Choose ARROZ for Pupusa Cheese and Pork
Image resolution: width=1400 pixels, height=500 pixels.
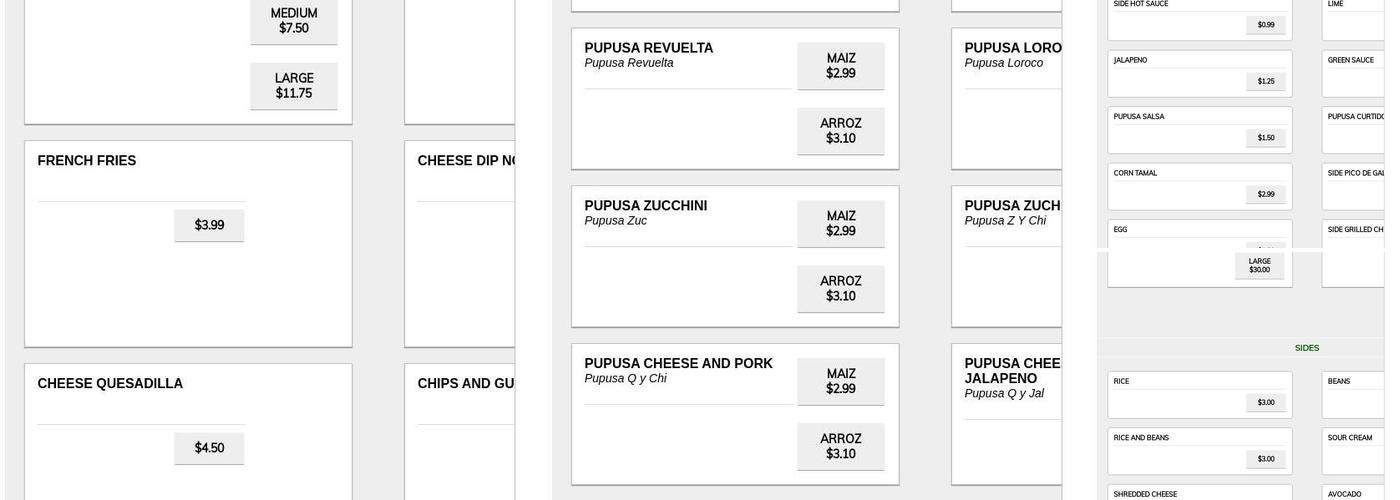tap(840, 447)
